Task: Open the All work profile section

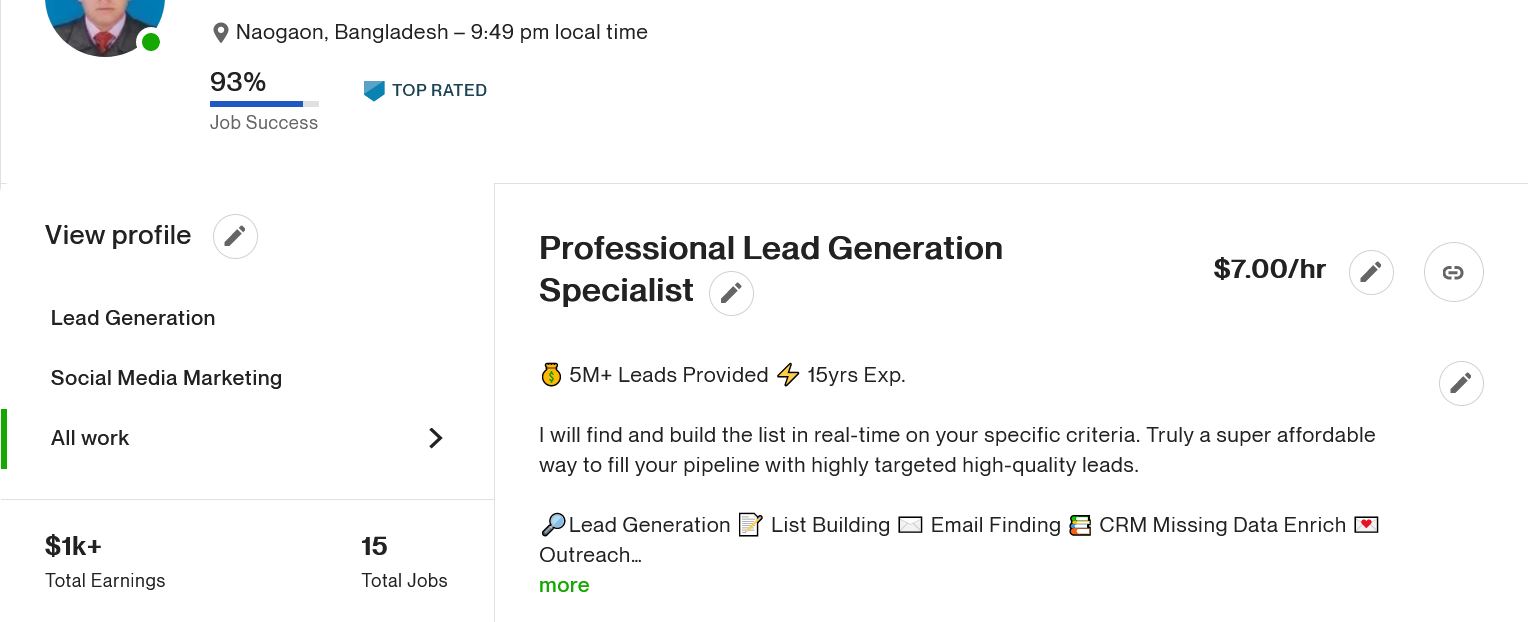Action: coord(90,438)
